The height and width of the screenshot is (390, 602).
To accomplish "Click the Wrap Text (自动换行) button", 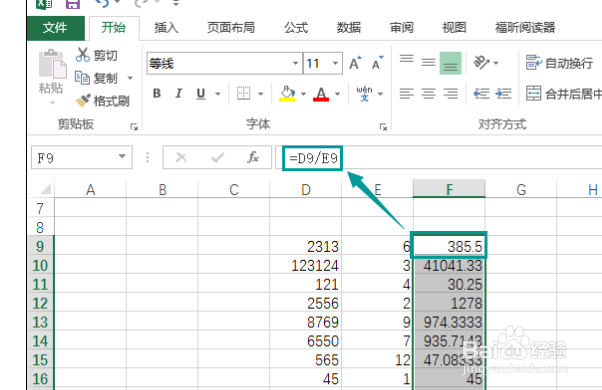I will [559, 63].
